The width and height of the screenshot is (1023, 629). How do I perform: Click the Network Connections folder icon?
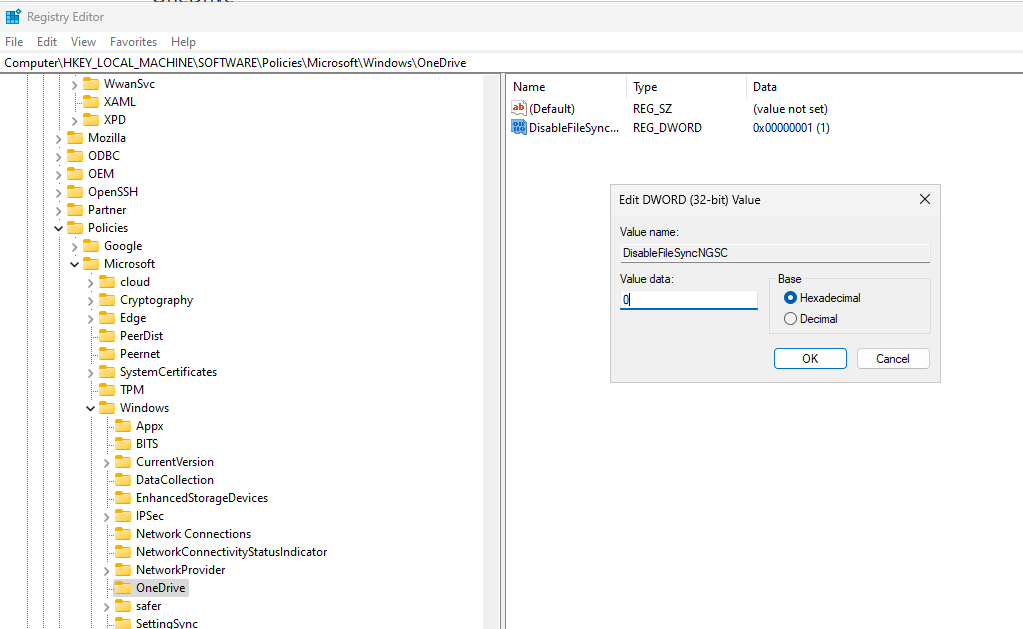(123, 534)
